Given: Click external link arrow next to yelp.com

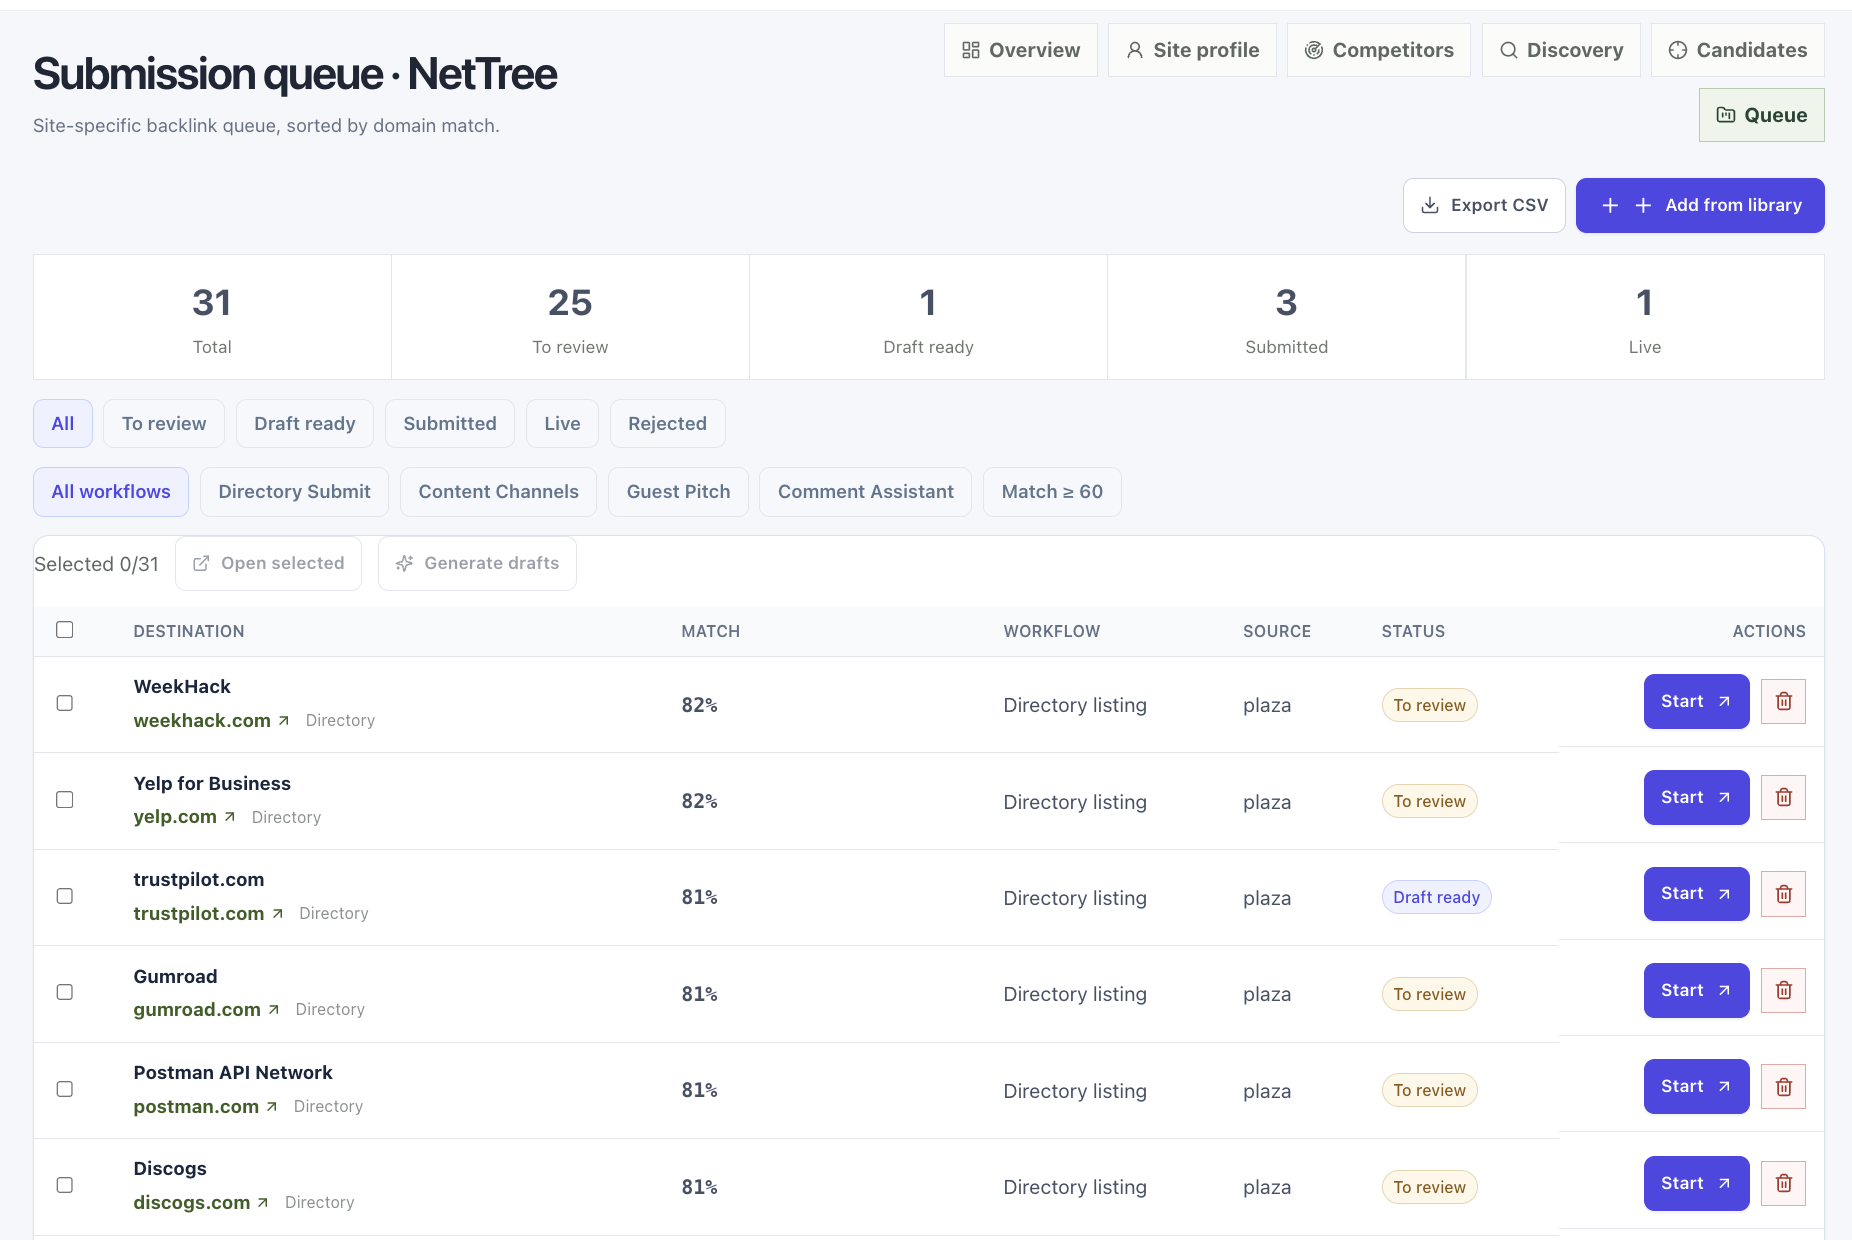Looking at the screenshot, I should (x=230, y=817).
